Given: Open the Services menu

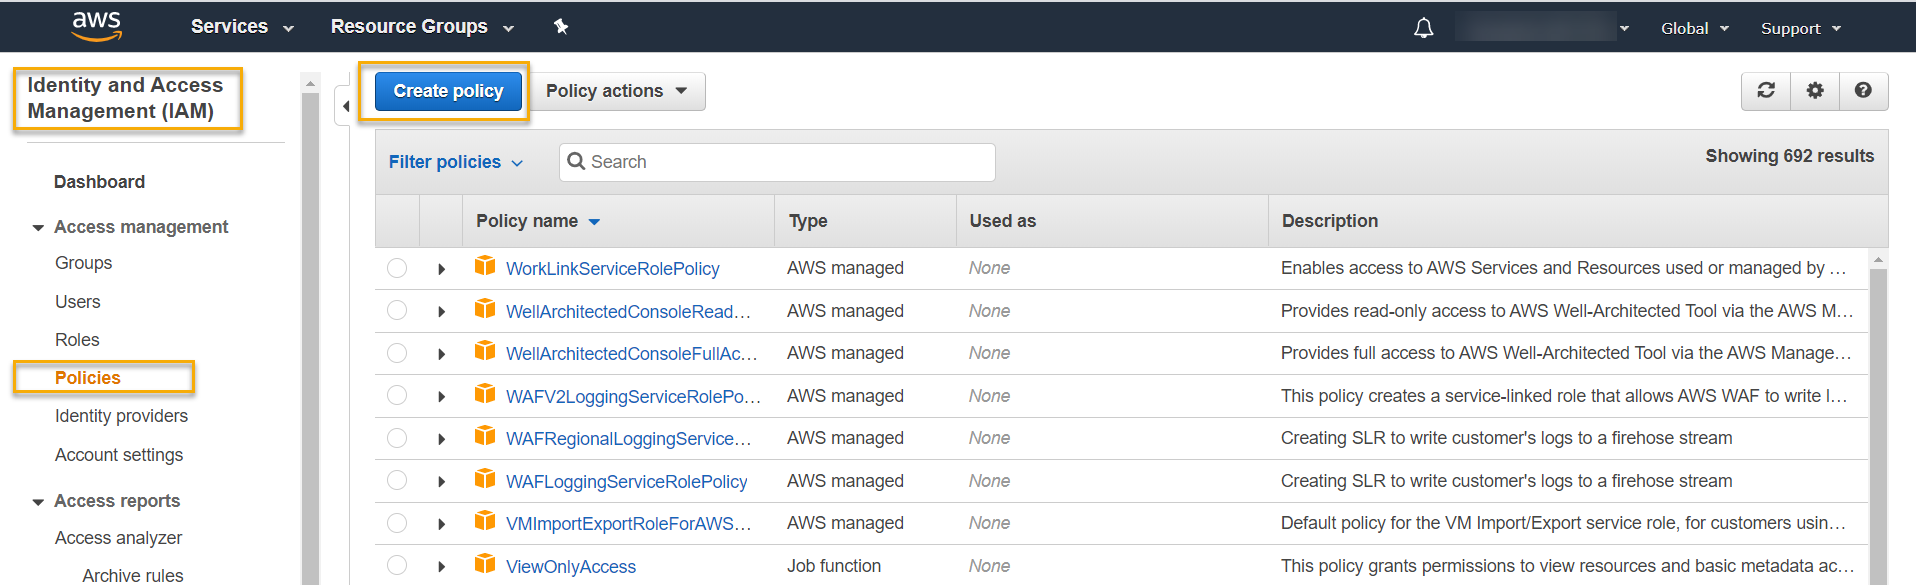Looking at the screenshot, I should coord(242,27).
